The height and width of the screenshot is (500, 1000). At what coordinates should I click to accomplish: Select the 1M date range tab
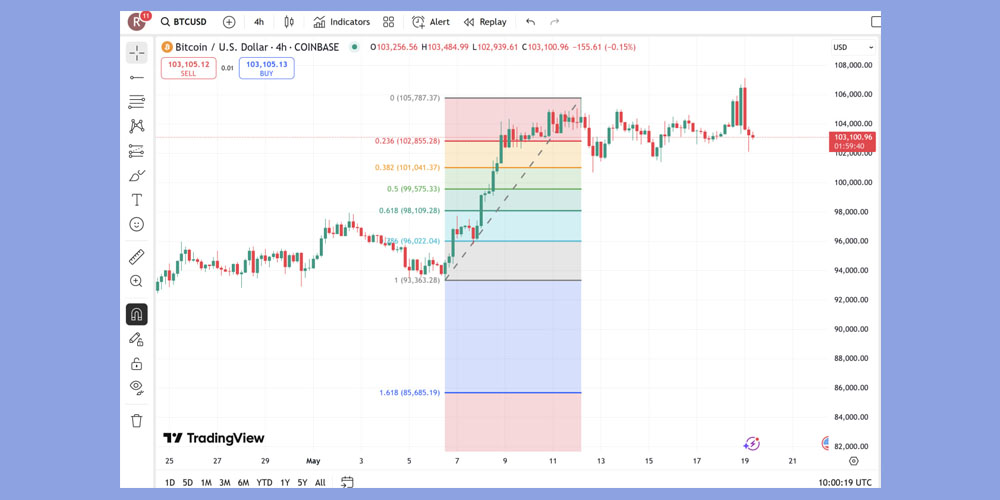206,482
